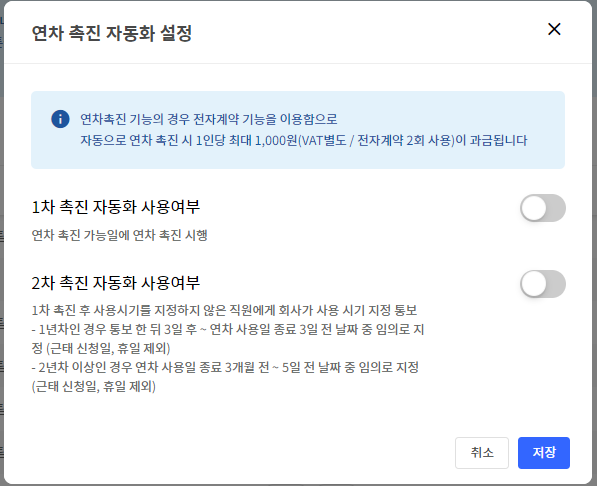Click notice line mentioning 1,000원 과금
This screenshot has height=486, width=597.
click(303, 141)
